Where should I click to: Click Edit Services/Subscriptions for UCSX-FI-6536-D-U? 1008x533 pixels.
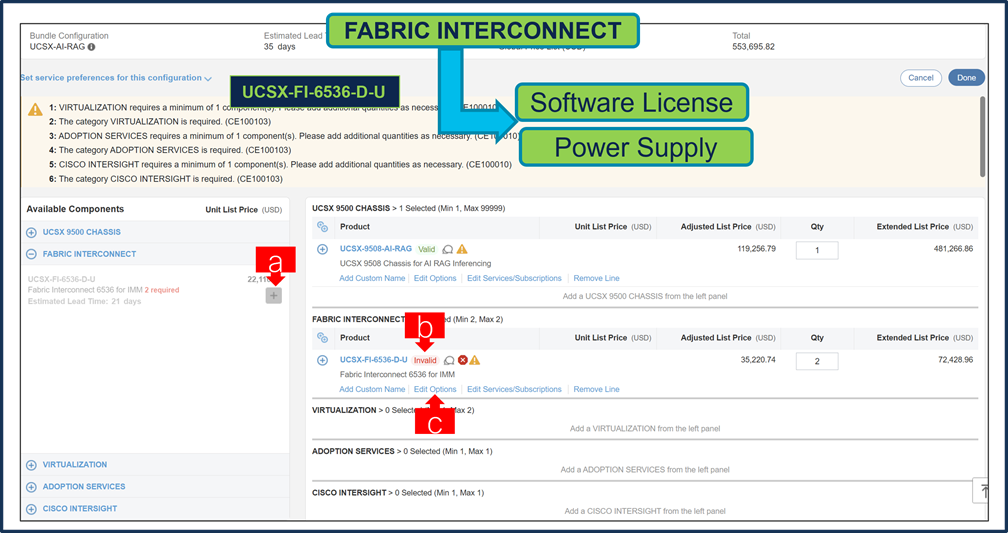pos(514,390)
